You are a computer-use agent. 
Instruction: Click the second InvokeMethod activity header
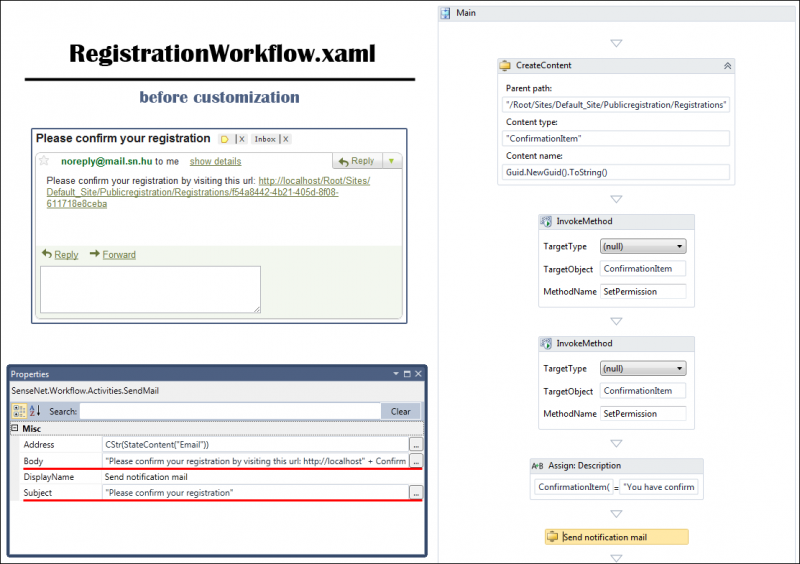pyautogui.click(x=616, y=344)
